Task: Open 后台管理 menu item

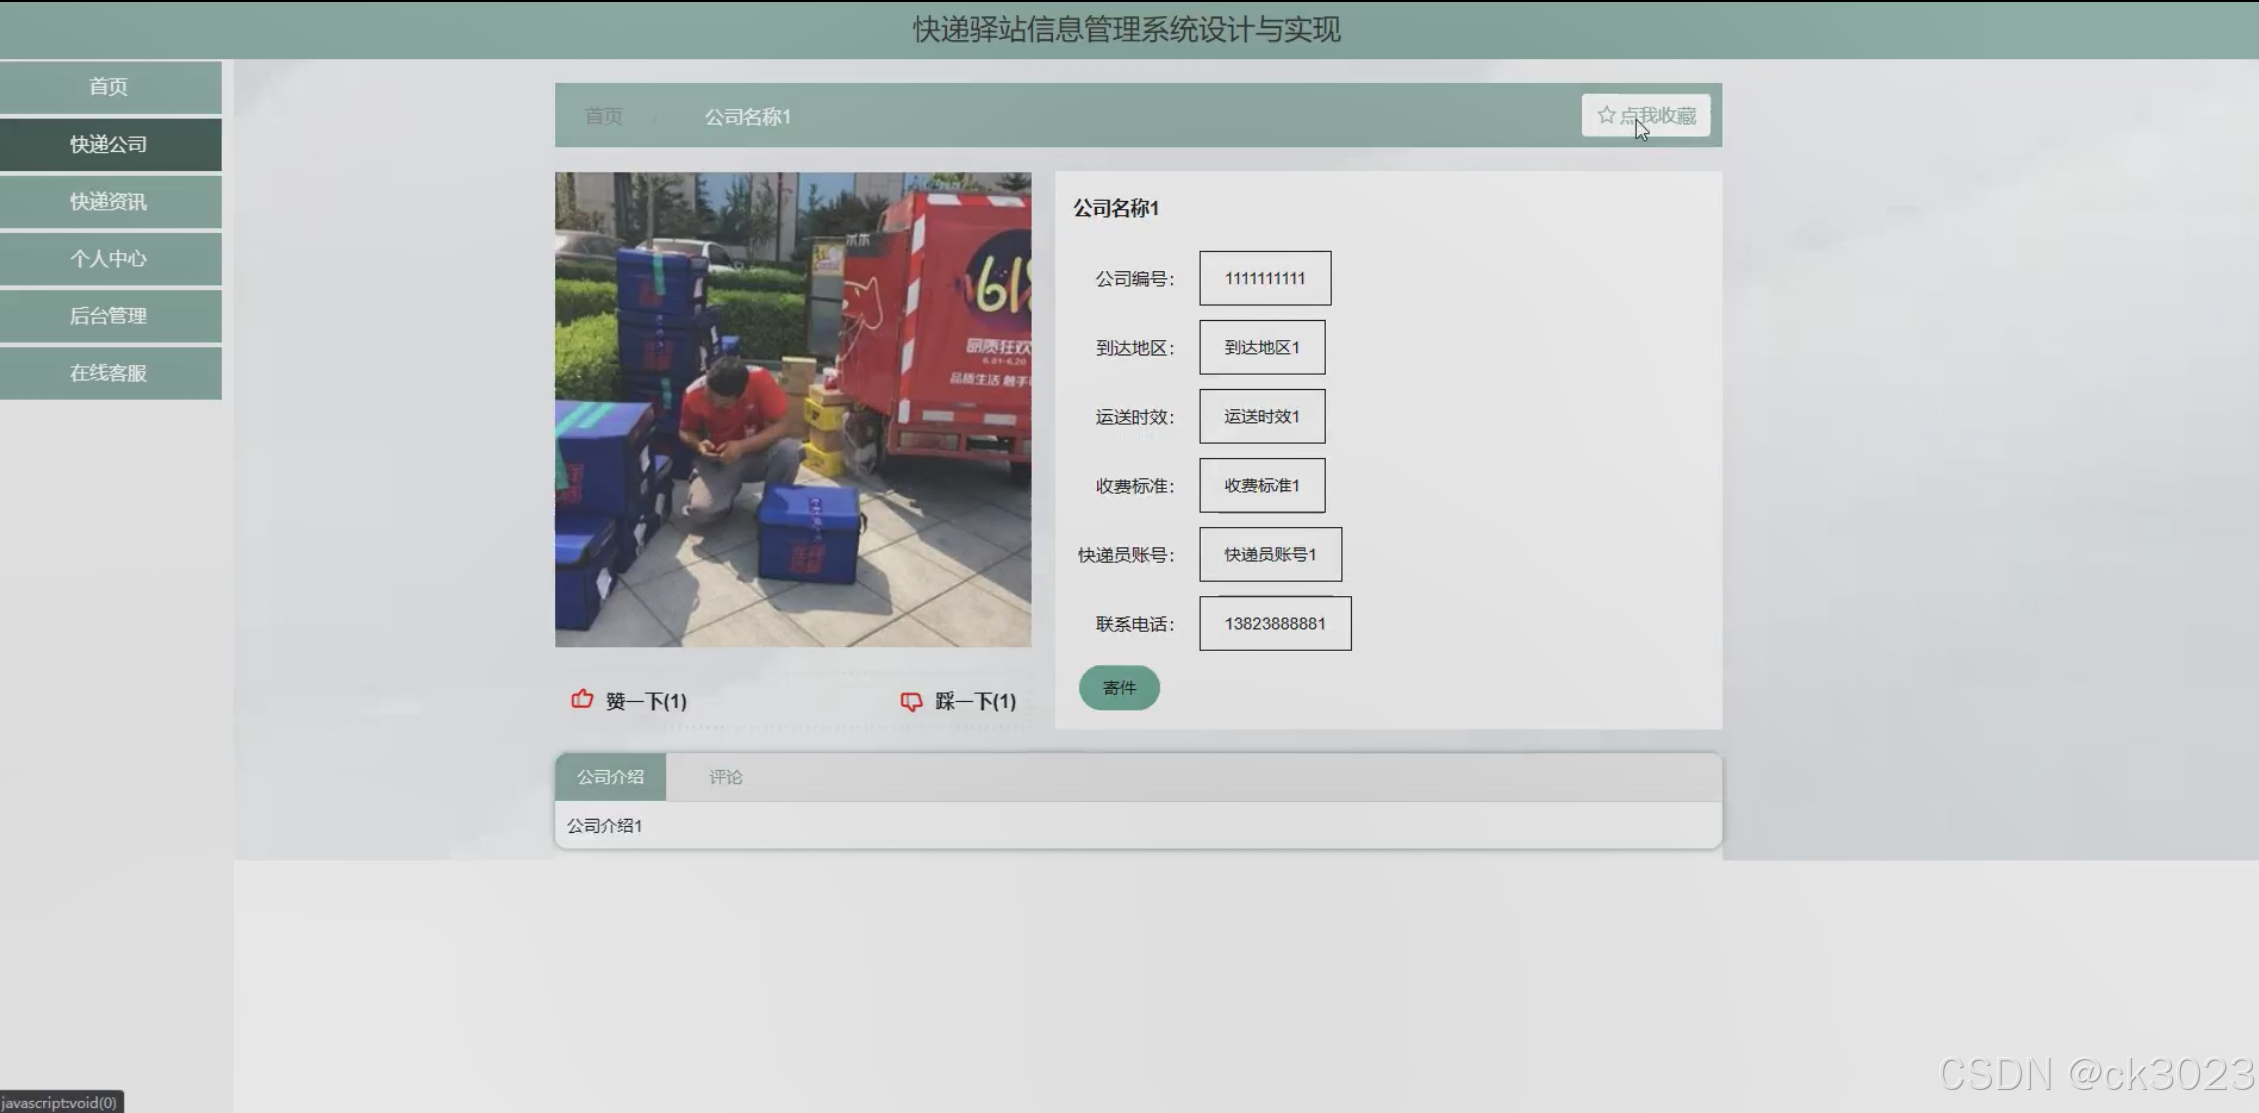Action: click(109, 316)
